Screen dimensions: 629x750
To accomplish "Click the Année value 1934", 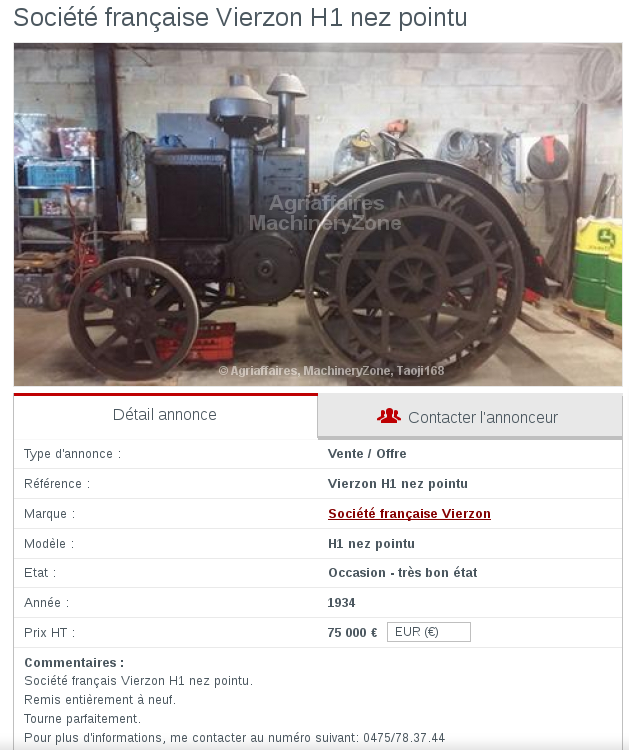I will click(x=341, y=603).
